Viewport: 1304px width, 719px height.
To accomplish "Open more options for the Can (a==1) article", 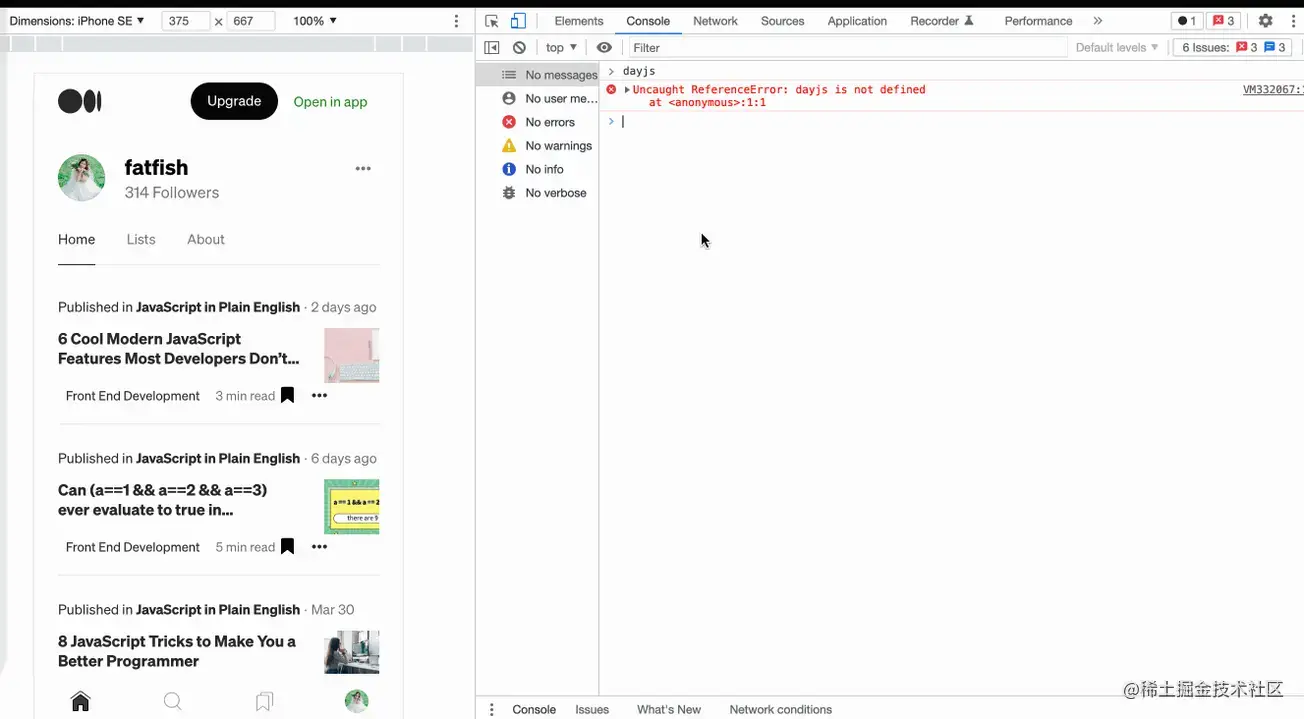I will pyautogui.click(x=319, y=547).
